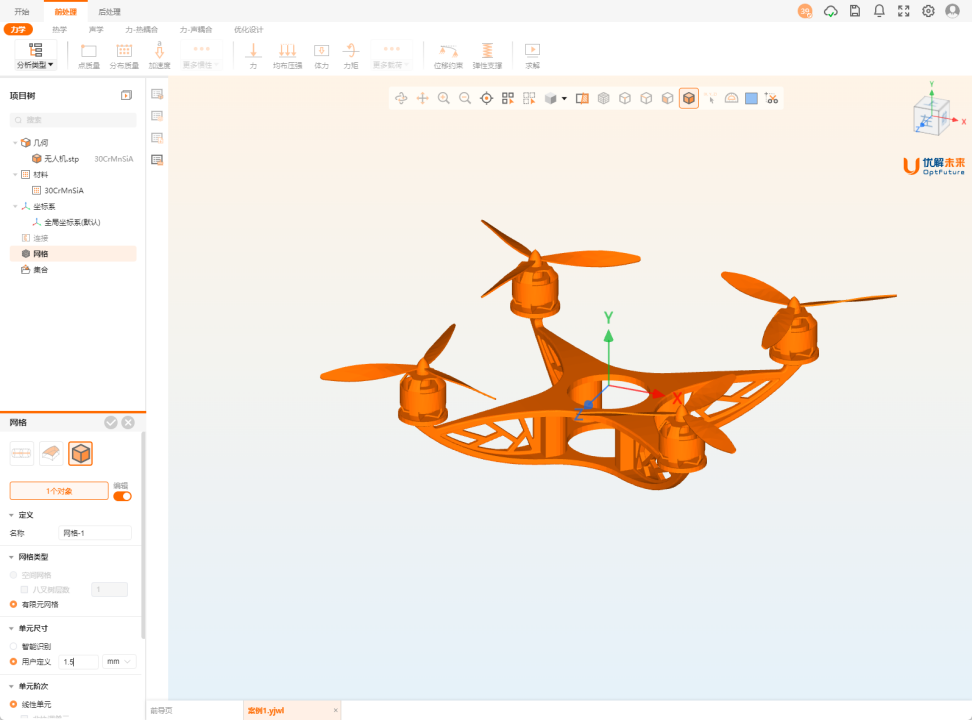The height and width of the screenshot is (720, 972).
Task: Select 有限元网格 radio button
Action: tap(13, 604)
